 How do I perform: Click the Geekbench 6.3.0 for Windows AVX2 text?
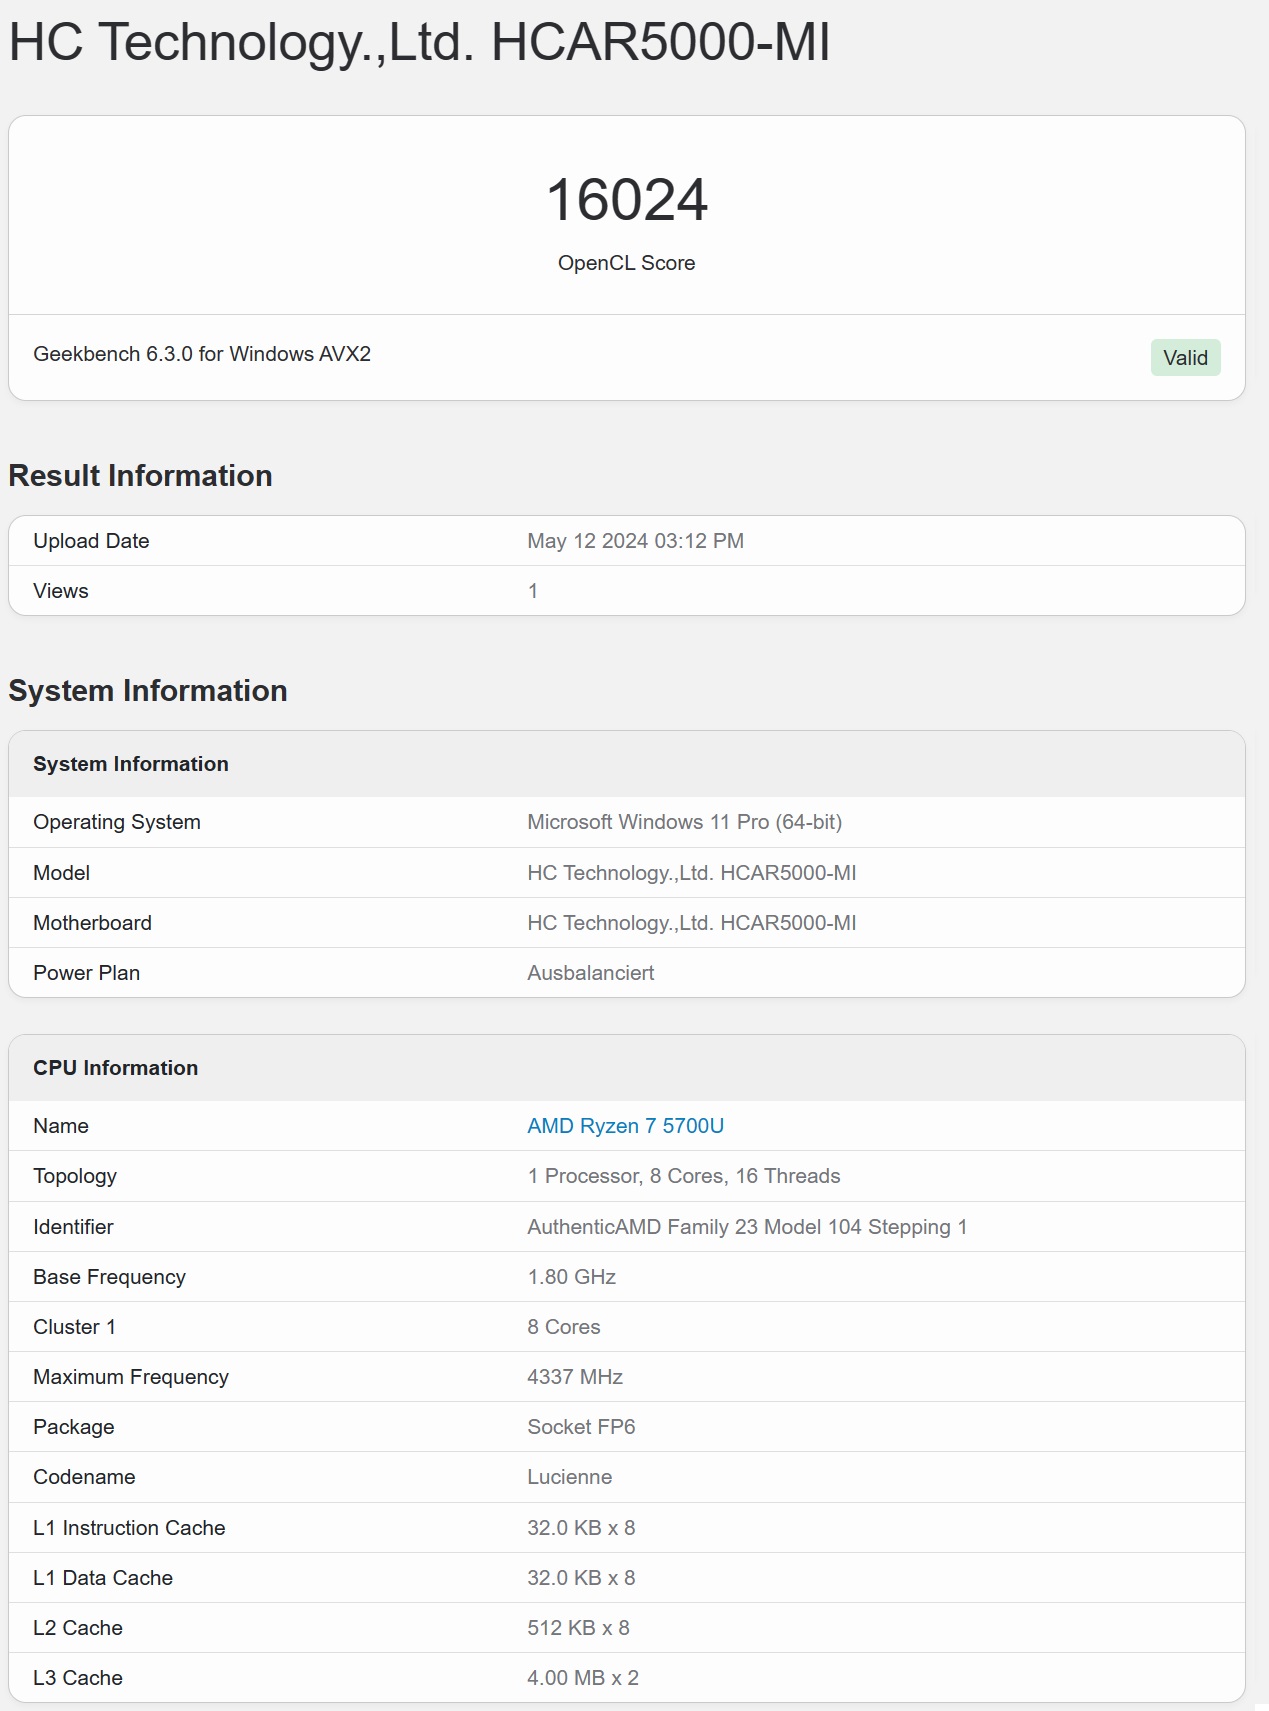202,354
